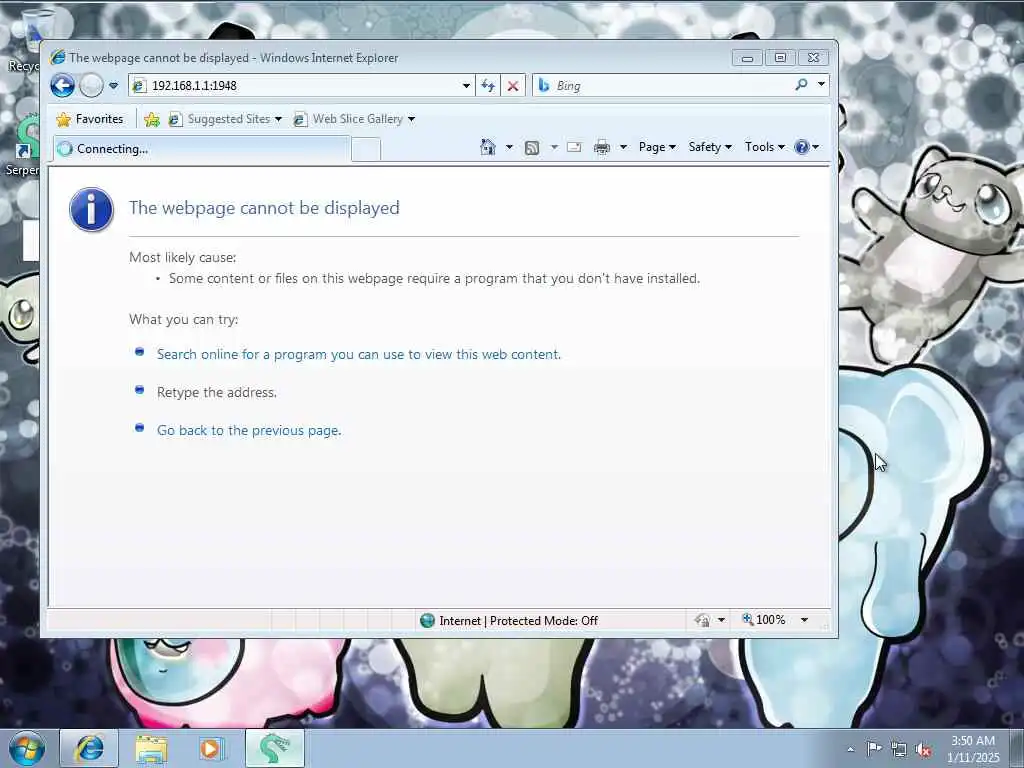Click Search online for a program link
The image size is (1024, 768).
(359, 354)
